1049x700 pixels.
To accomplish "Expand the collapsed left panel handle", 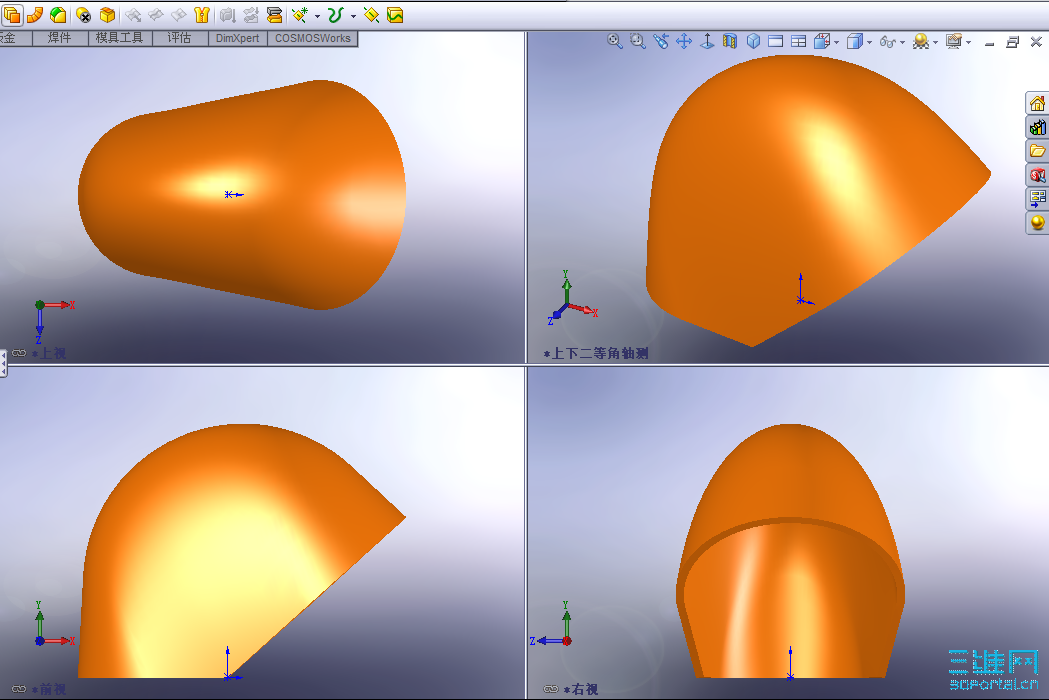I will coord(3,363).
